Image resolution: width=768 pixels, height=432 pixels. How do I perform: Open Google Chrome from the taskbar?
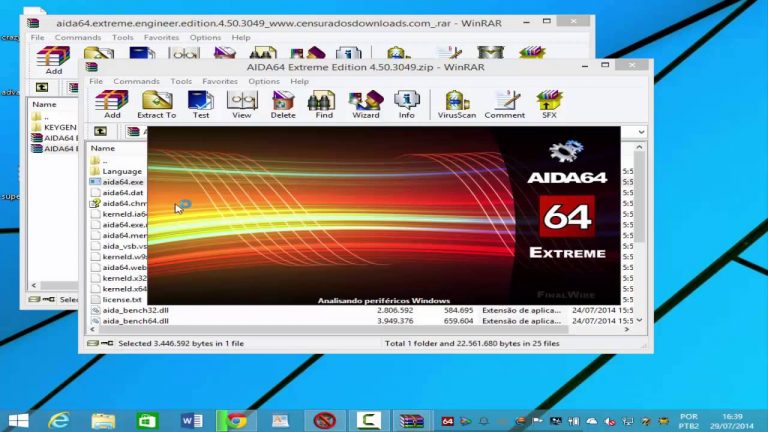237,420
